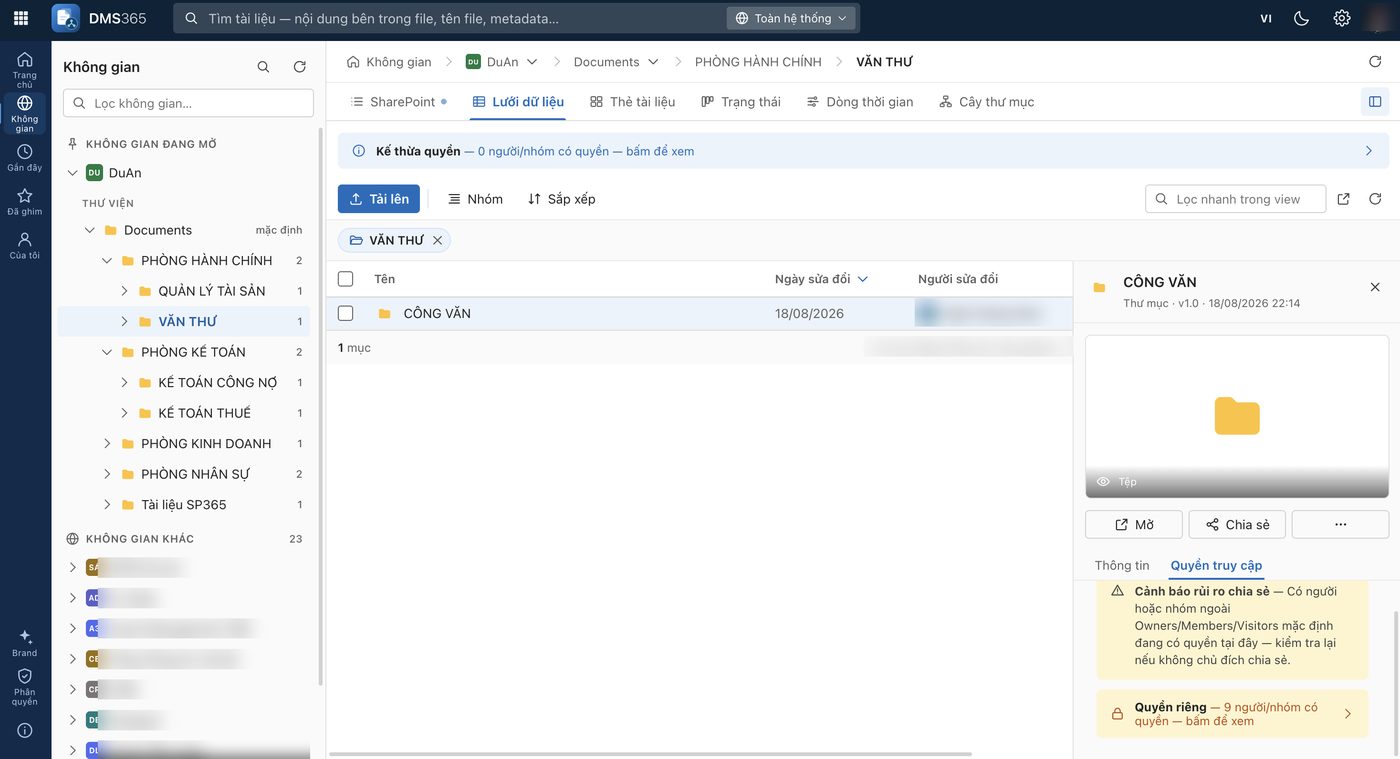The height and width of the screenshot is (759, 1400).
Task: Open more actions ellipsis button
Action: pos(1340,525)
